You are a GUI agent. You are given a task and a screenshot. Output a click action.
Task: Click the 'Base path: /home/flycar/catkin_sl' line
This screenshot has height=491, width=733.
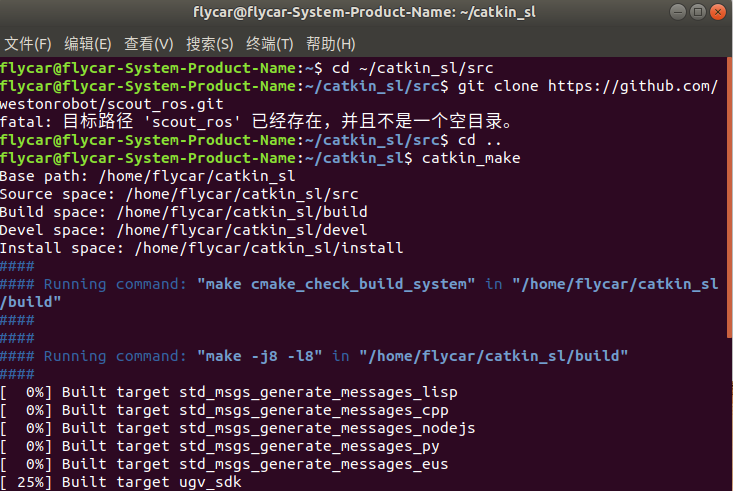pyautogui.click(x=132, y=176)
